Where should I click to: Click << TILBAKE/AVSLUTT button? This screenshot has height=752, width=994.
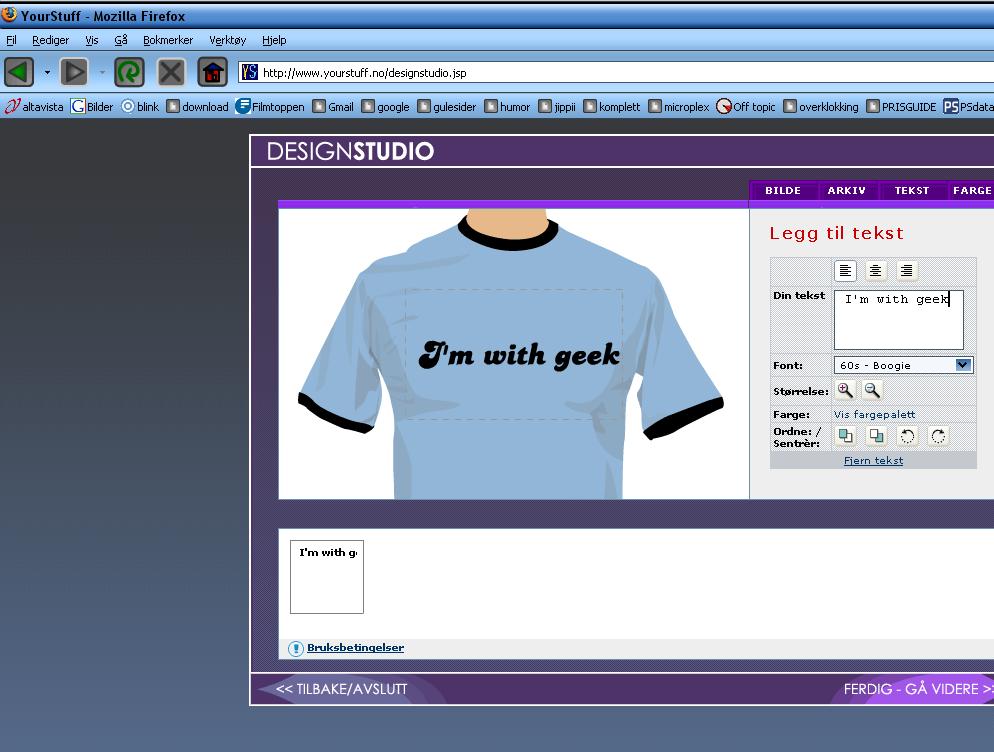pos(341,689)
